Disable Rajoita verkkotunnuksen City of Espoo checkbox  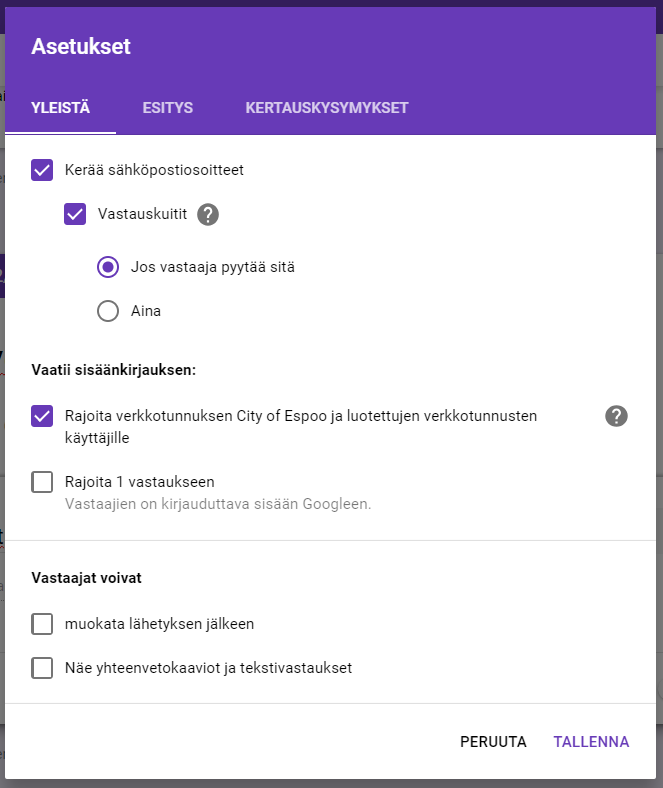tap(42, 416)
